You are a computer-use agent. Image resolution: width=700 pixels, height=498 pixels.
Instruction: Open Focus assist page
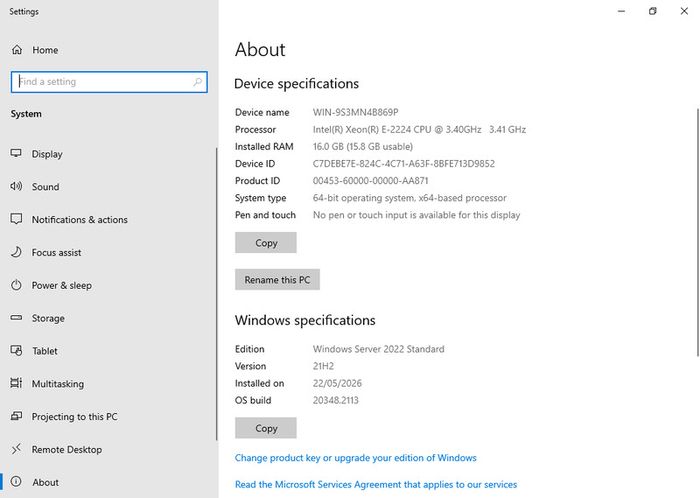pos(108,253)
